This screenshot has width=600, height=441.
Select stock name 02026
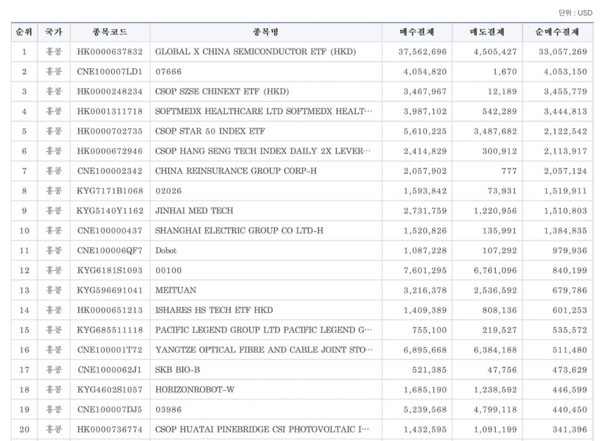[168, 191]
